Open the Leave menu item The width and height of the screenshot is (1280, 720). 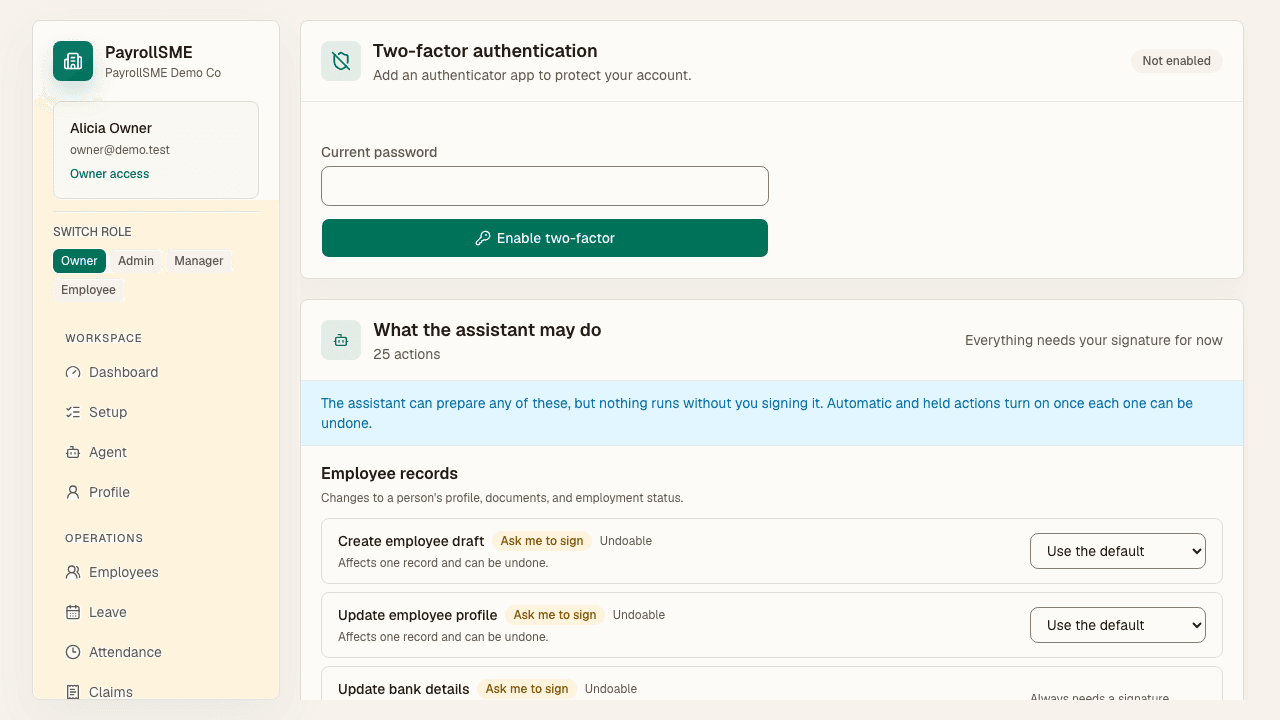(x=156, y=612)
